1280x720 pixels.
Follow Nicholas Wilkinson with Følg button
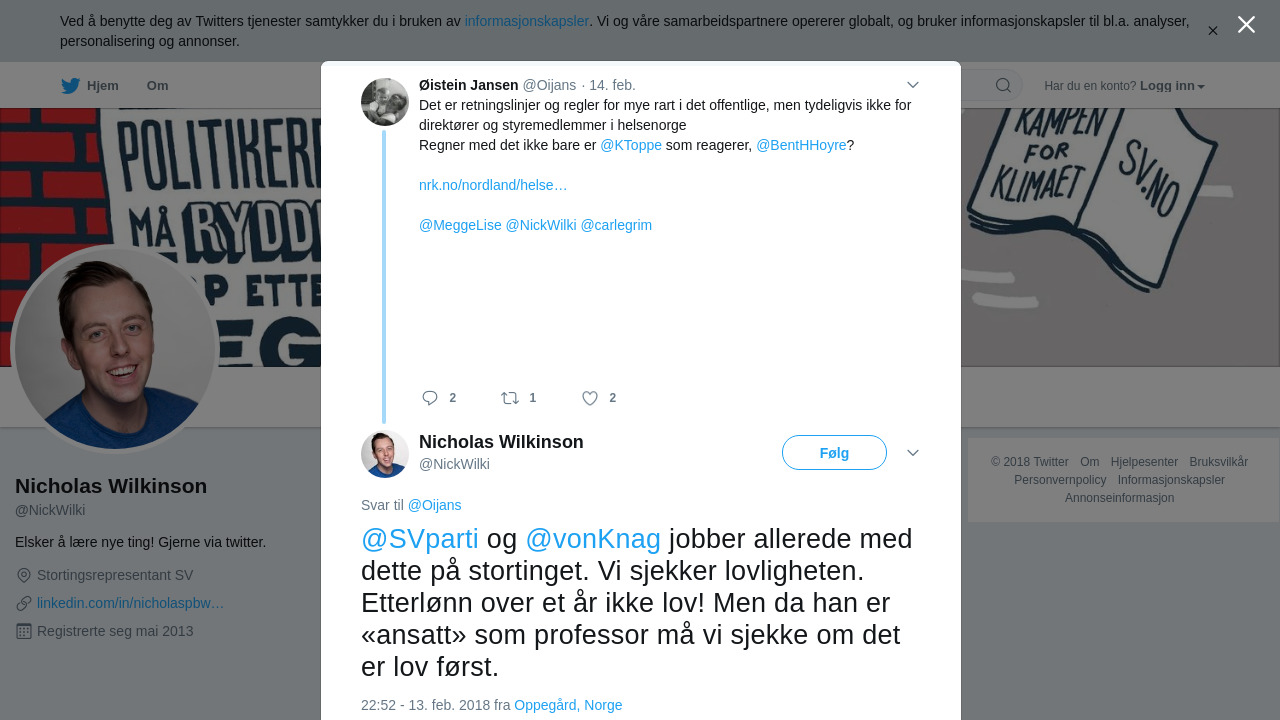pyautogui.click(x=834, y=453)
